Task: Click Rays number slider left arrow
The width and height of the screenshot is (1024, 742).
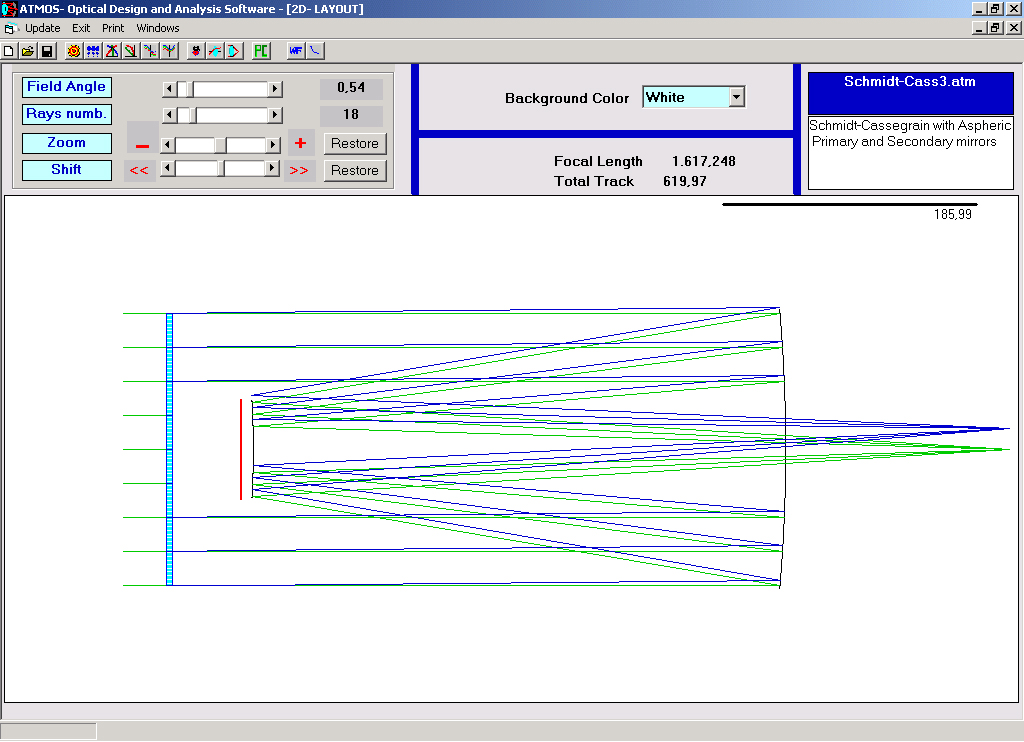Action: point(169,115)
